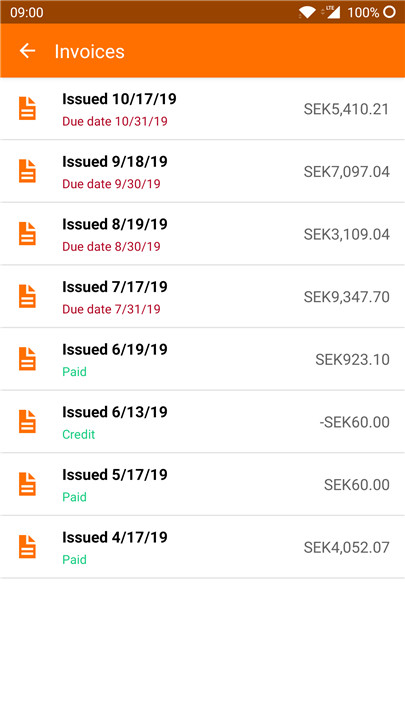Click document icon for invoice issued 8/19/19

click(27, 234)
